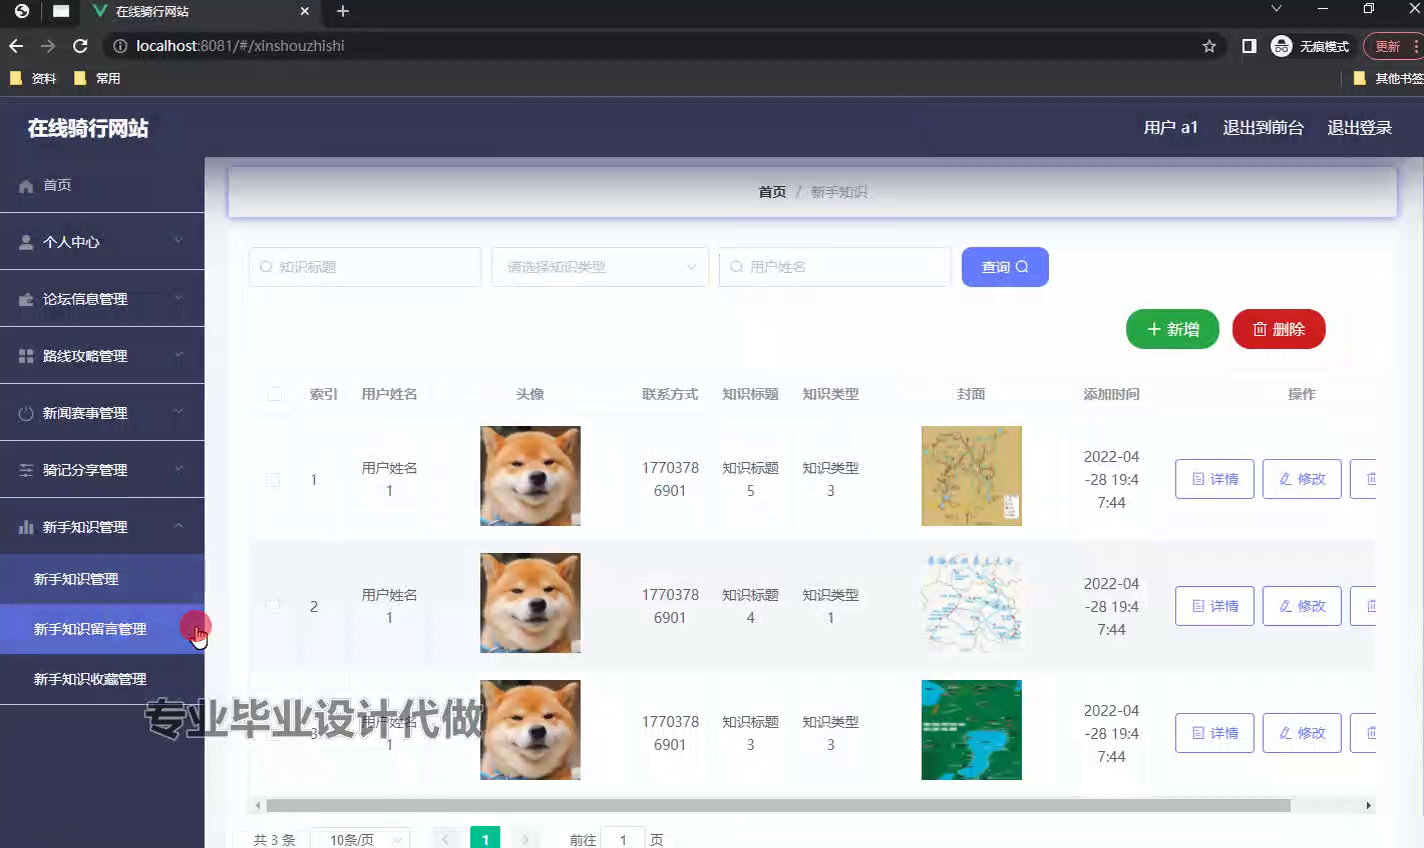Click the 知识标题 search field

(x=365, y=267)
